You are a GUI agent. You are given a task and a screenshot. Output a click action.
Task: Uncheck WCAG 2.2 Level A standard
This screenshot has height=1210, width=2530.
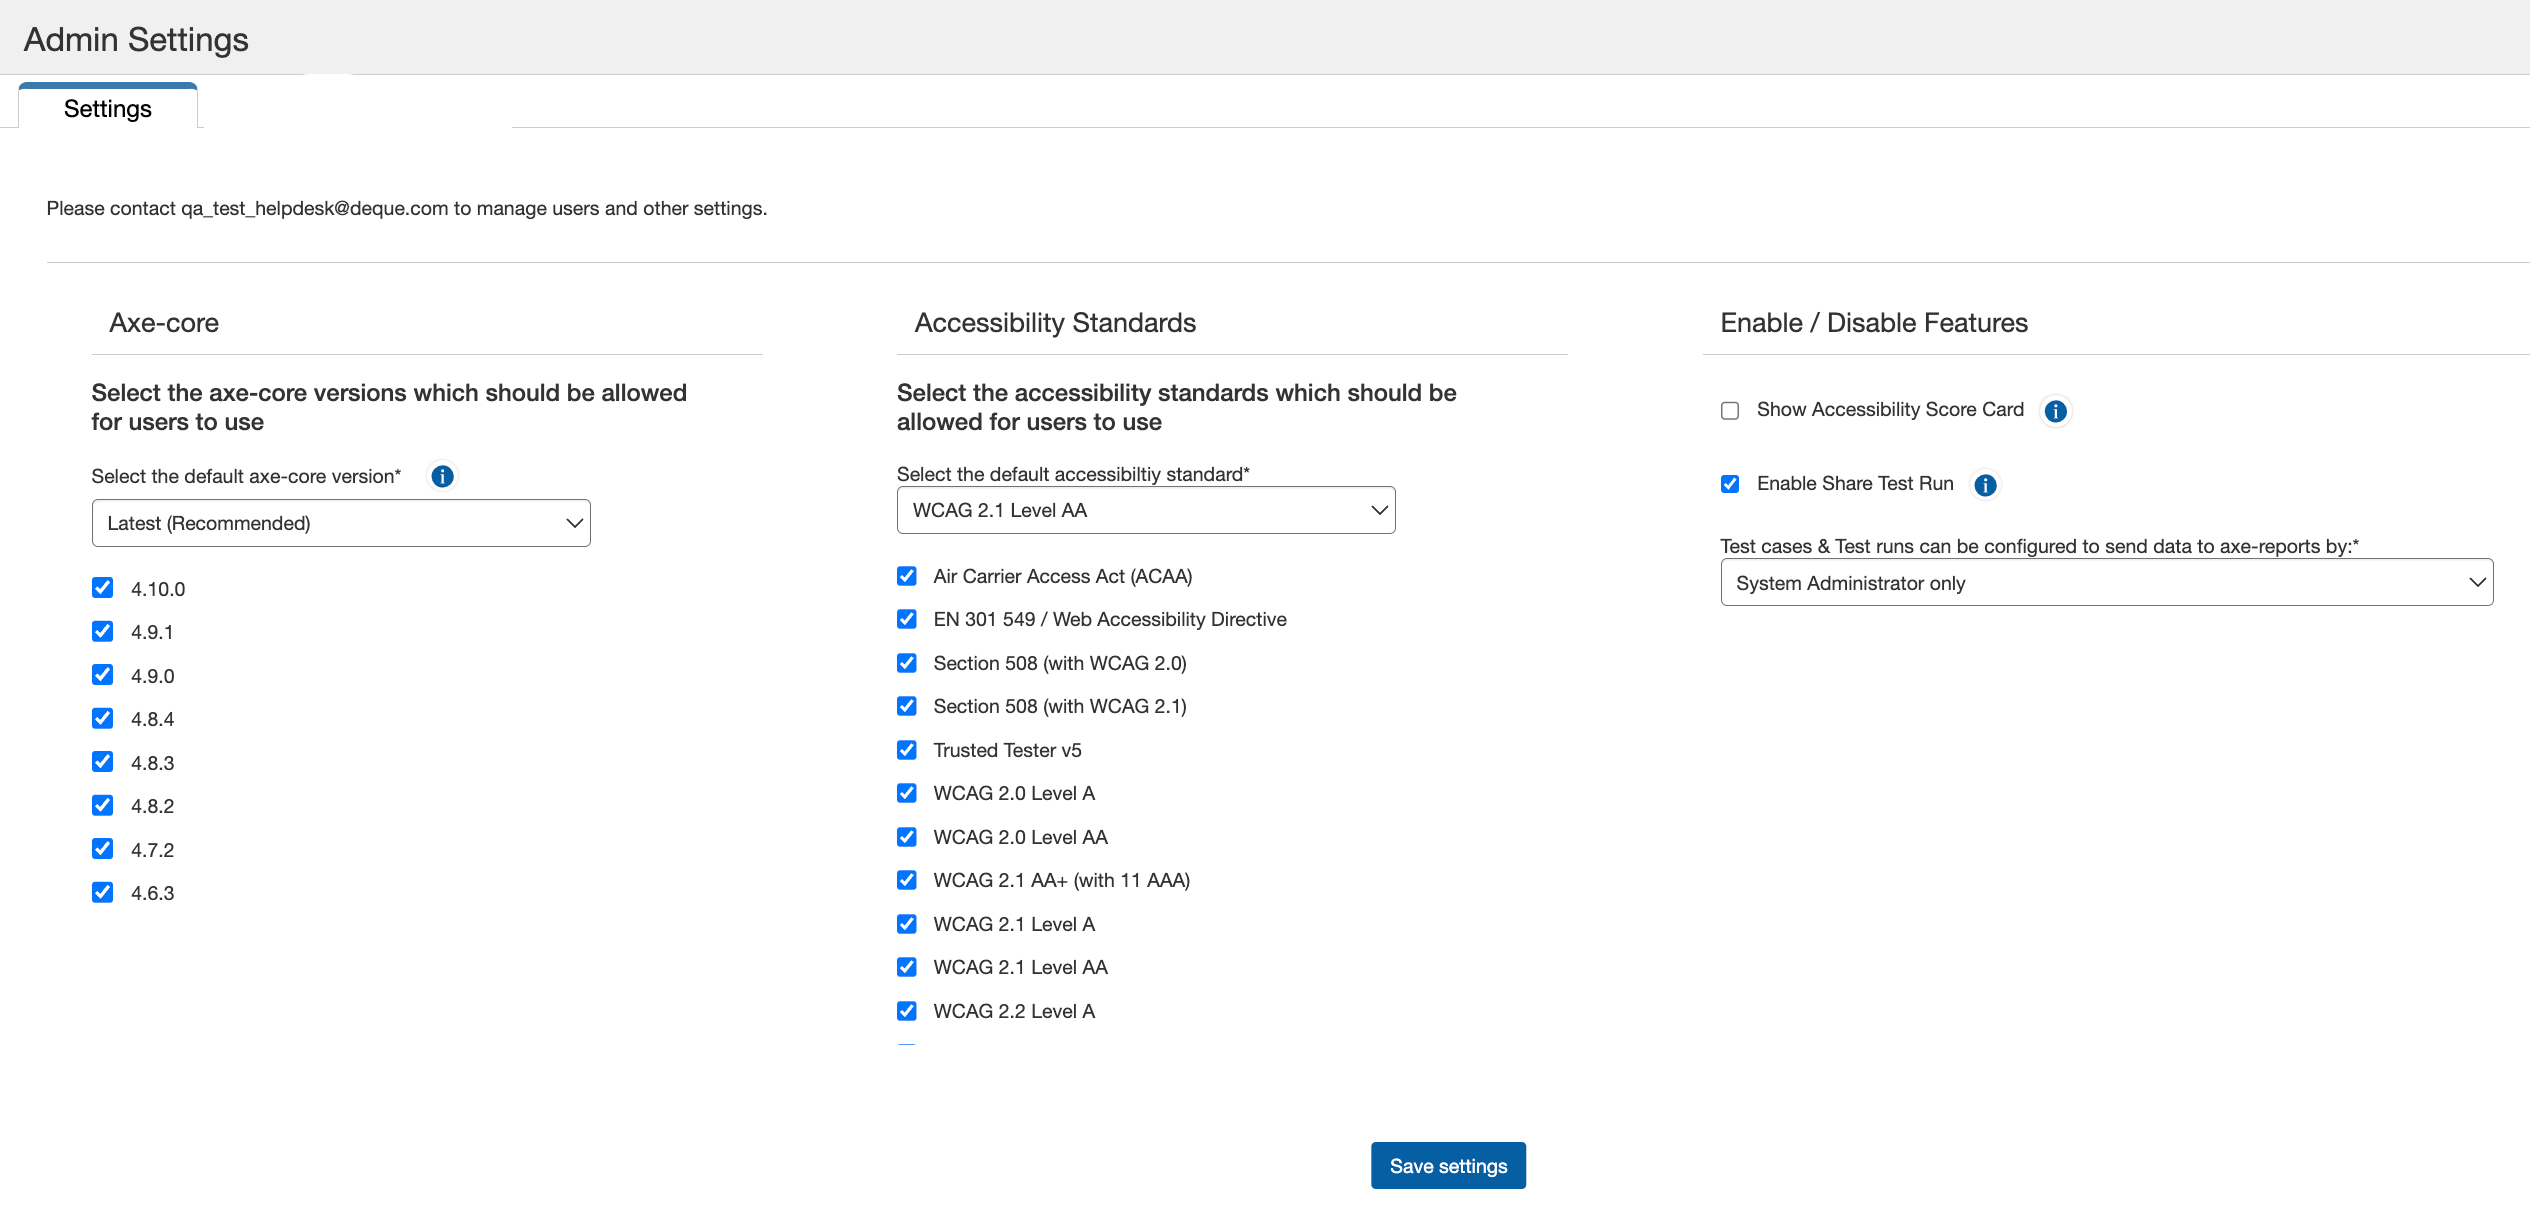click(907, 1011)
